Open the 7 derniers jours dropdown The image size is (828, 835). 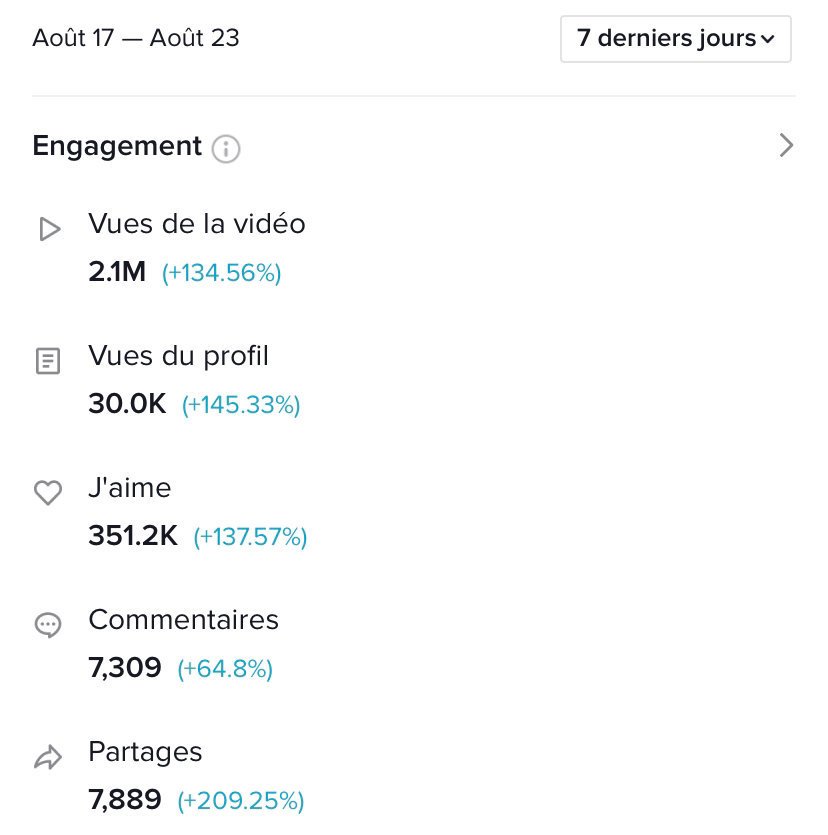click(675, 39)
